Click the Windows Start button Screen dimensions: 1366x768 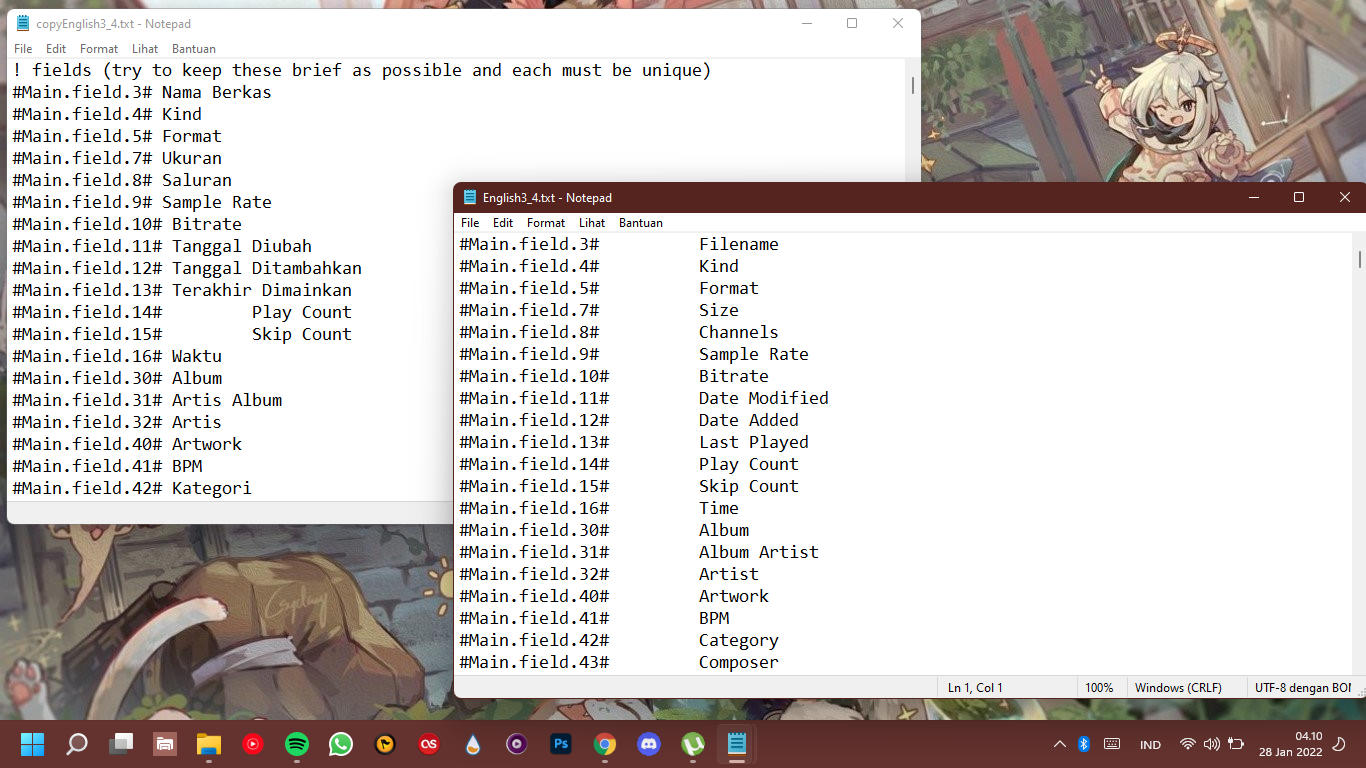(x=33, y=744)
